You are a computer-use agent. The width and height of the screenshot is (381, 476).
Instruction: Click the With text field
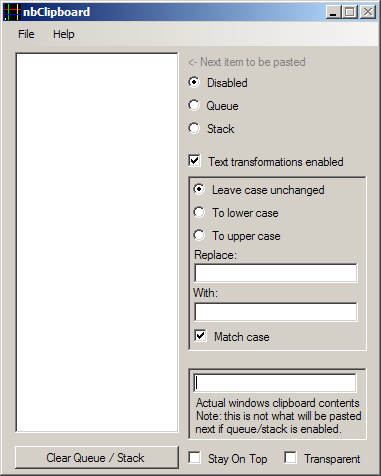pos(276,312)
